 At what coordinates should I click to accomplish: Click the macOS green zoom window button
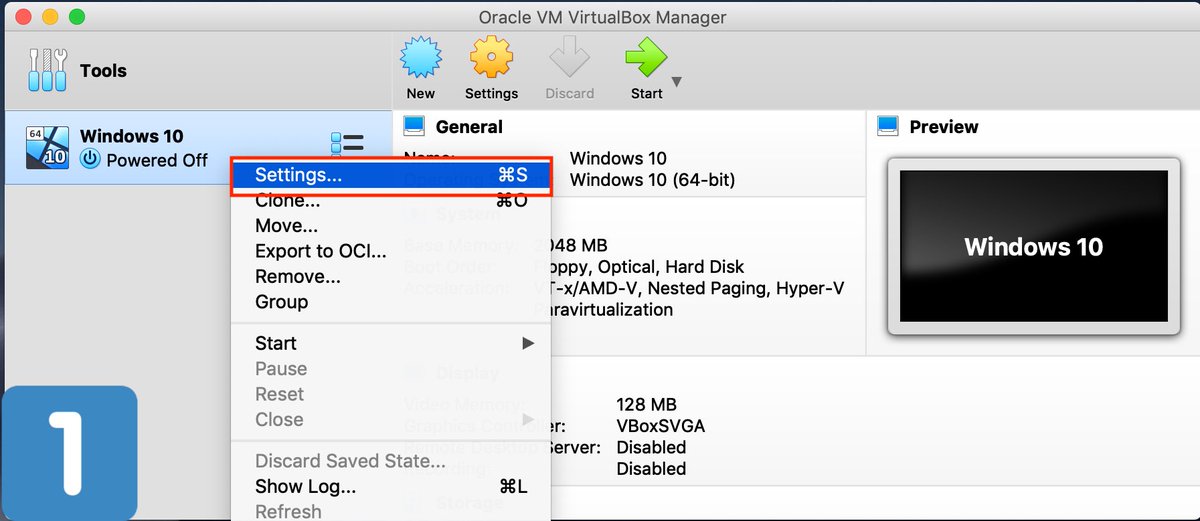pos(77,17)
